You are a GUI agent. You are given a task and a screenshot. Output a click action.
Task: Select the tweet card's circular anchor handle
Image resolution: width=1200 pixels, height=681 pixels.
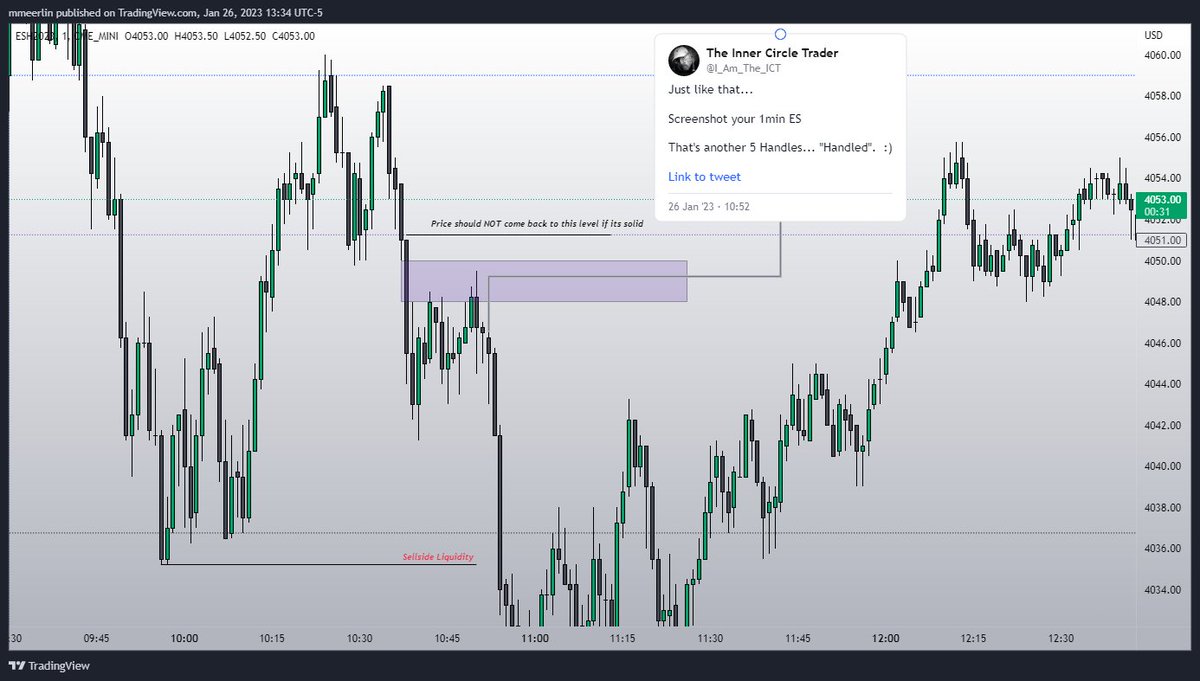click(780, 34)
